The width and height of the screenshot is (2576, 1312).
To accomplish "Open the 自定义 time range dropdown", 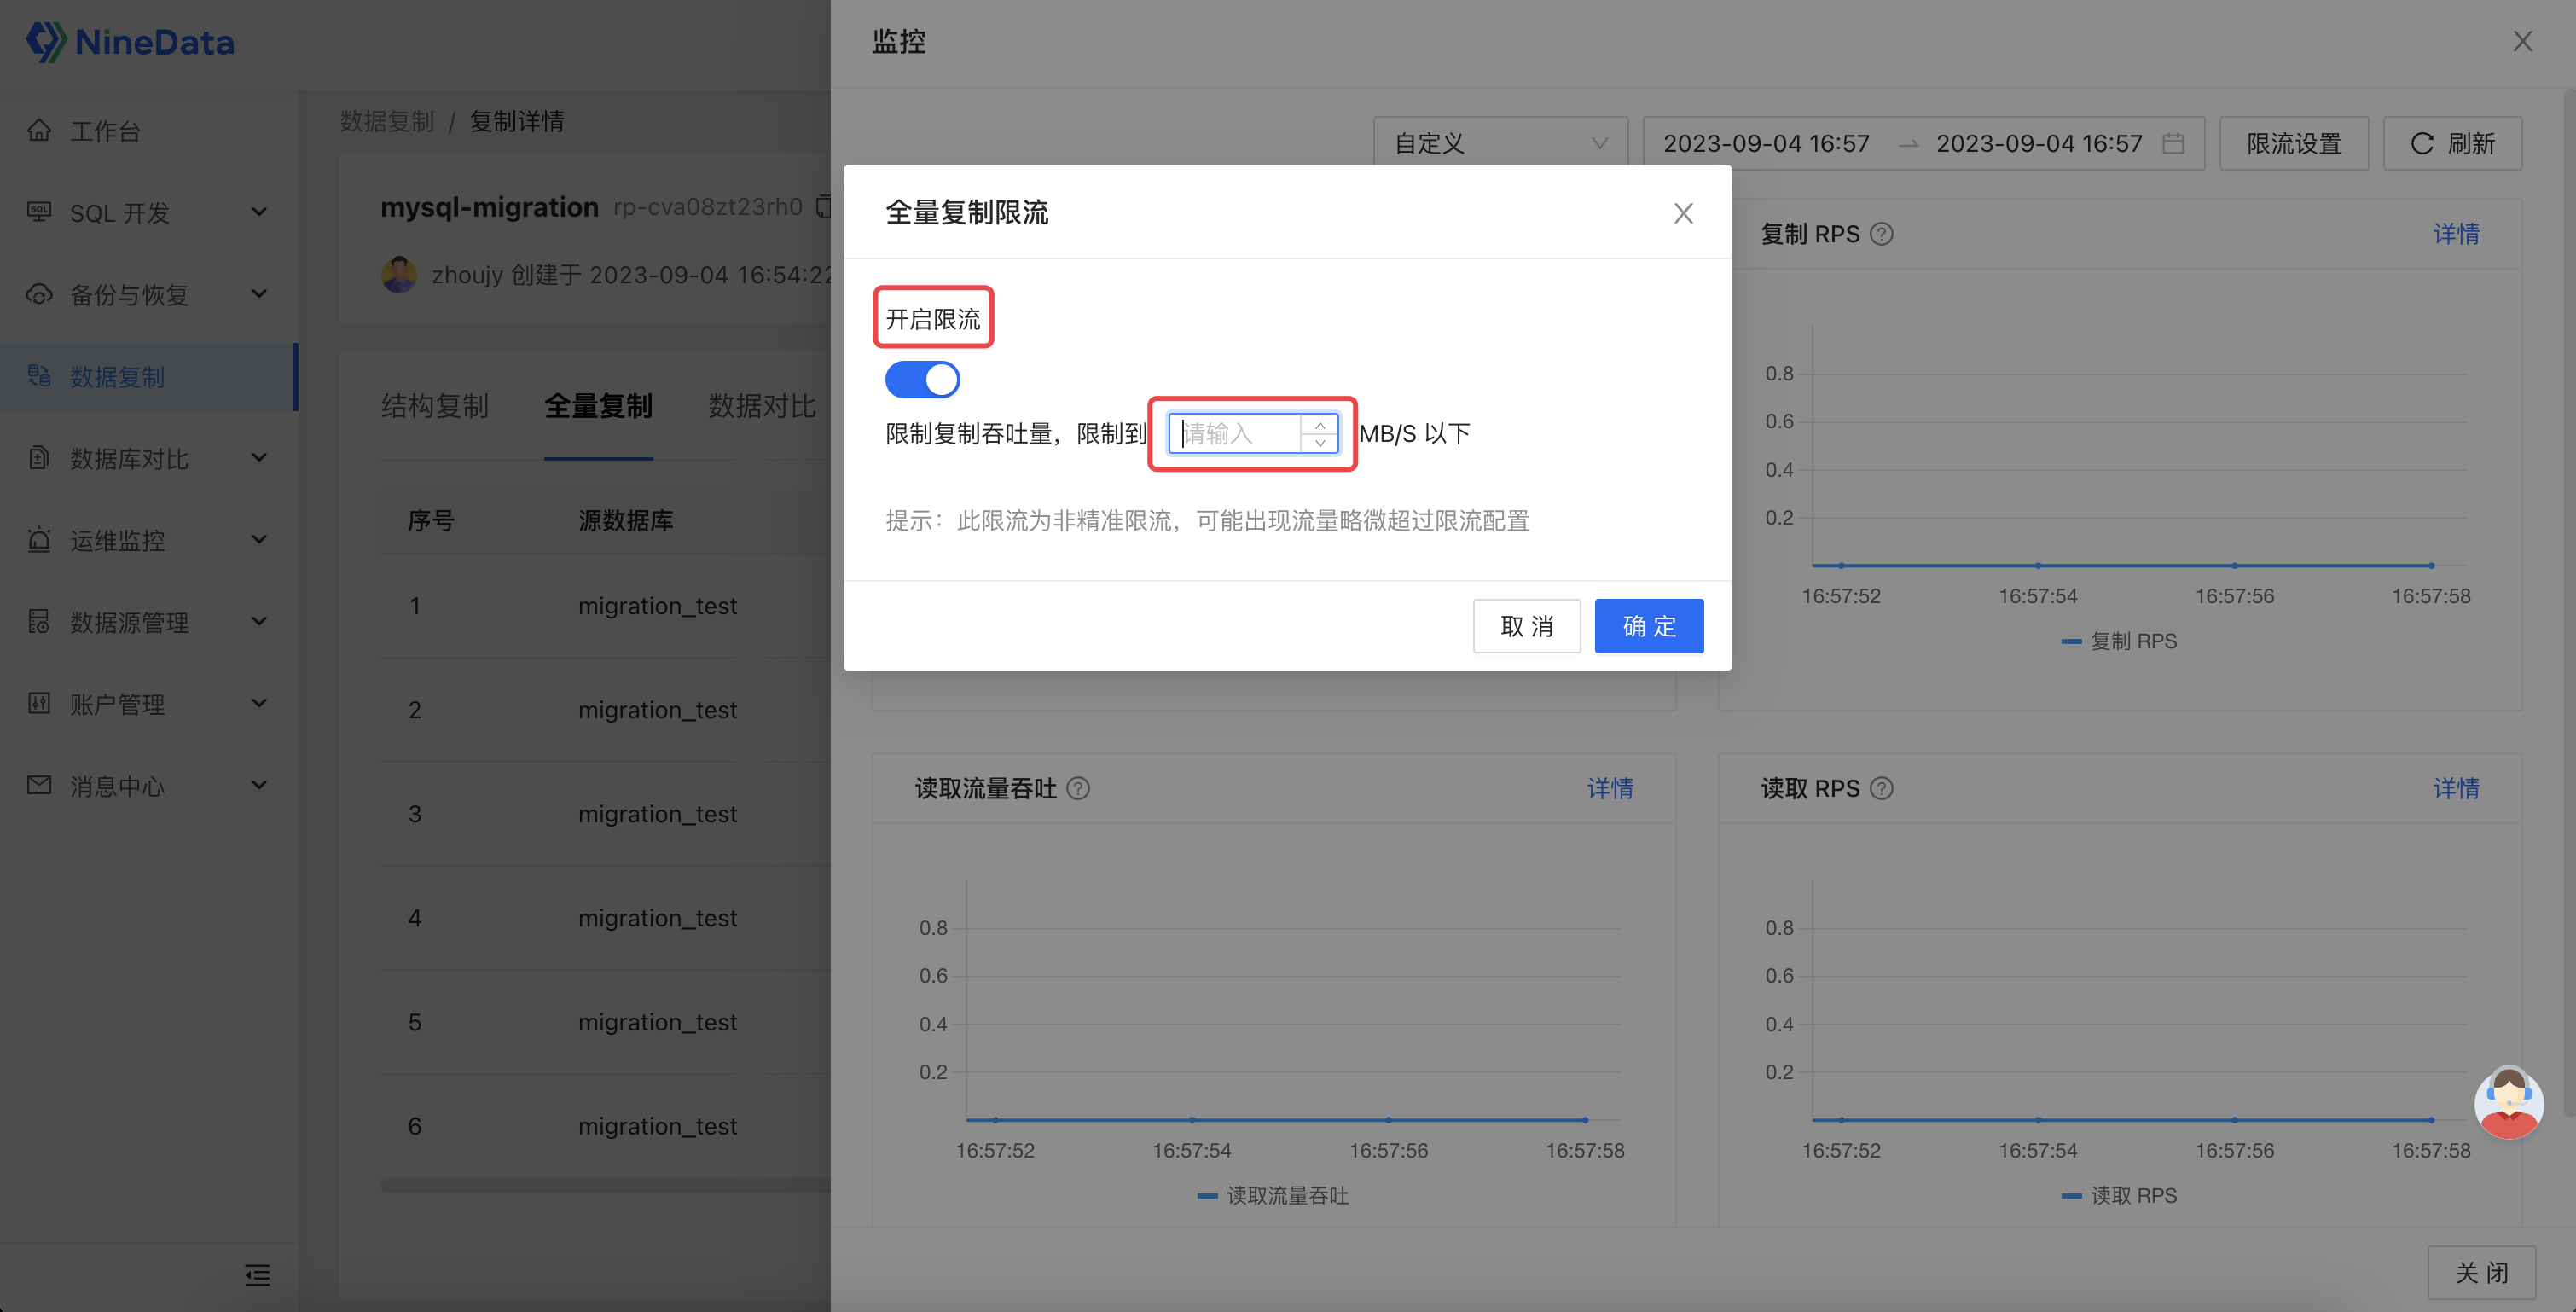I will [1500, 143].
